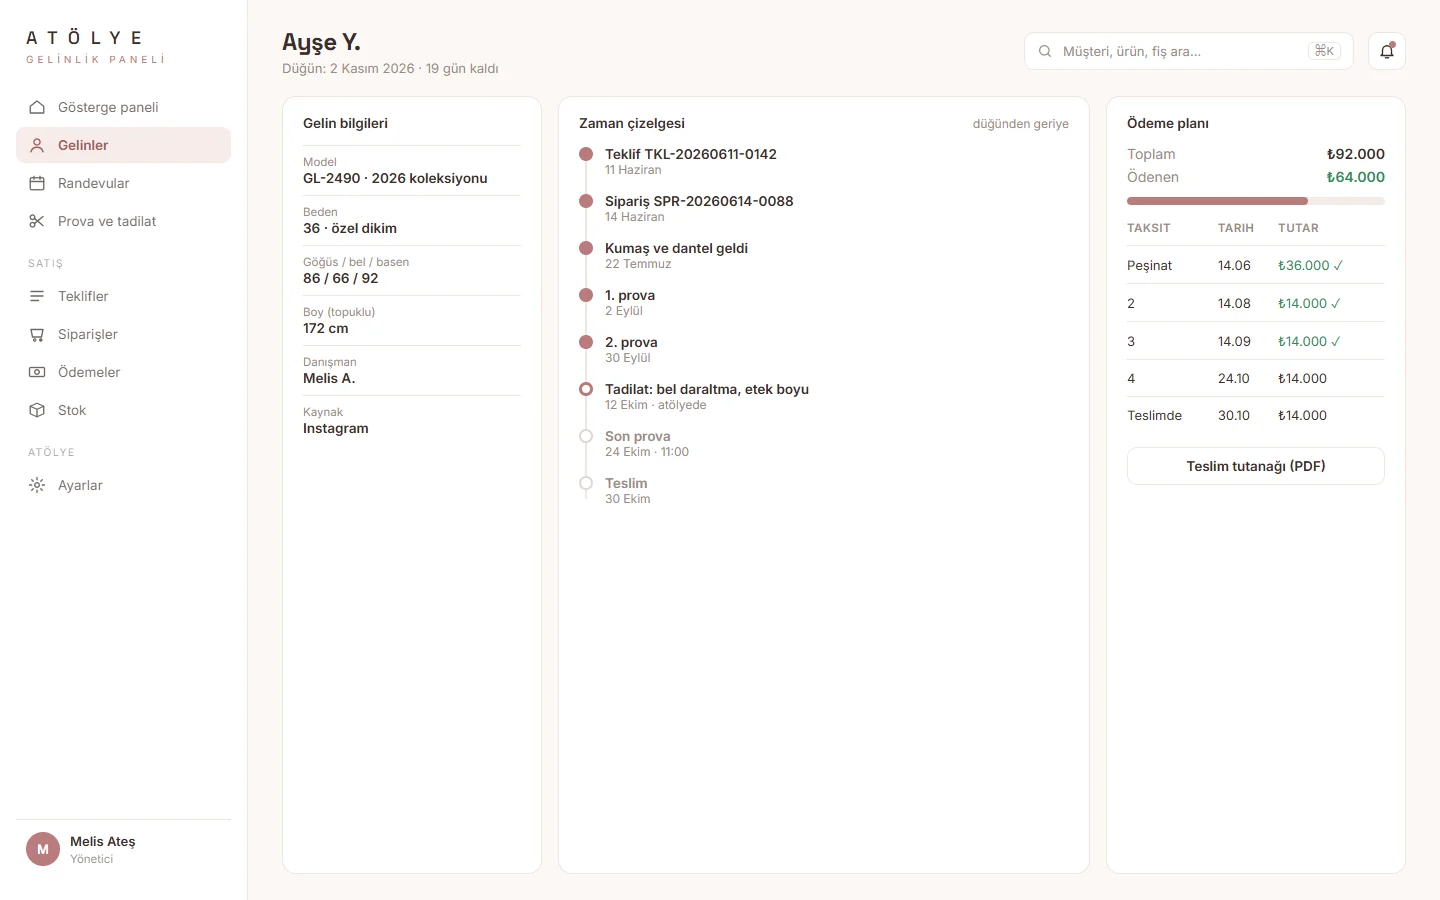
Task: Click the Kumaş ve dantel geldi marker
Action: pos(586,248)
